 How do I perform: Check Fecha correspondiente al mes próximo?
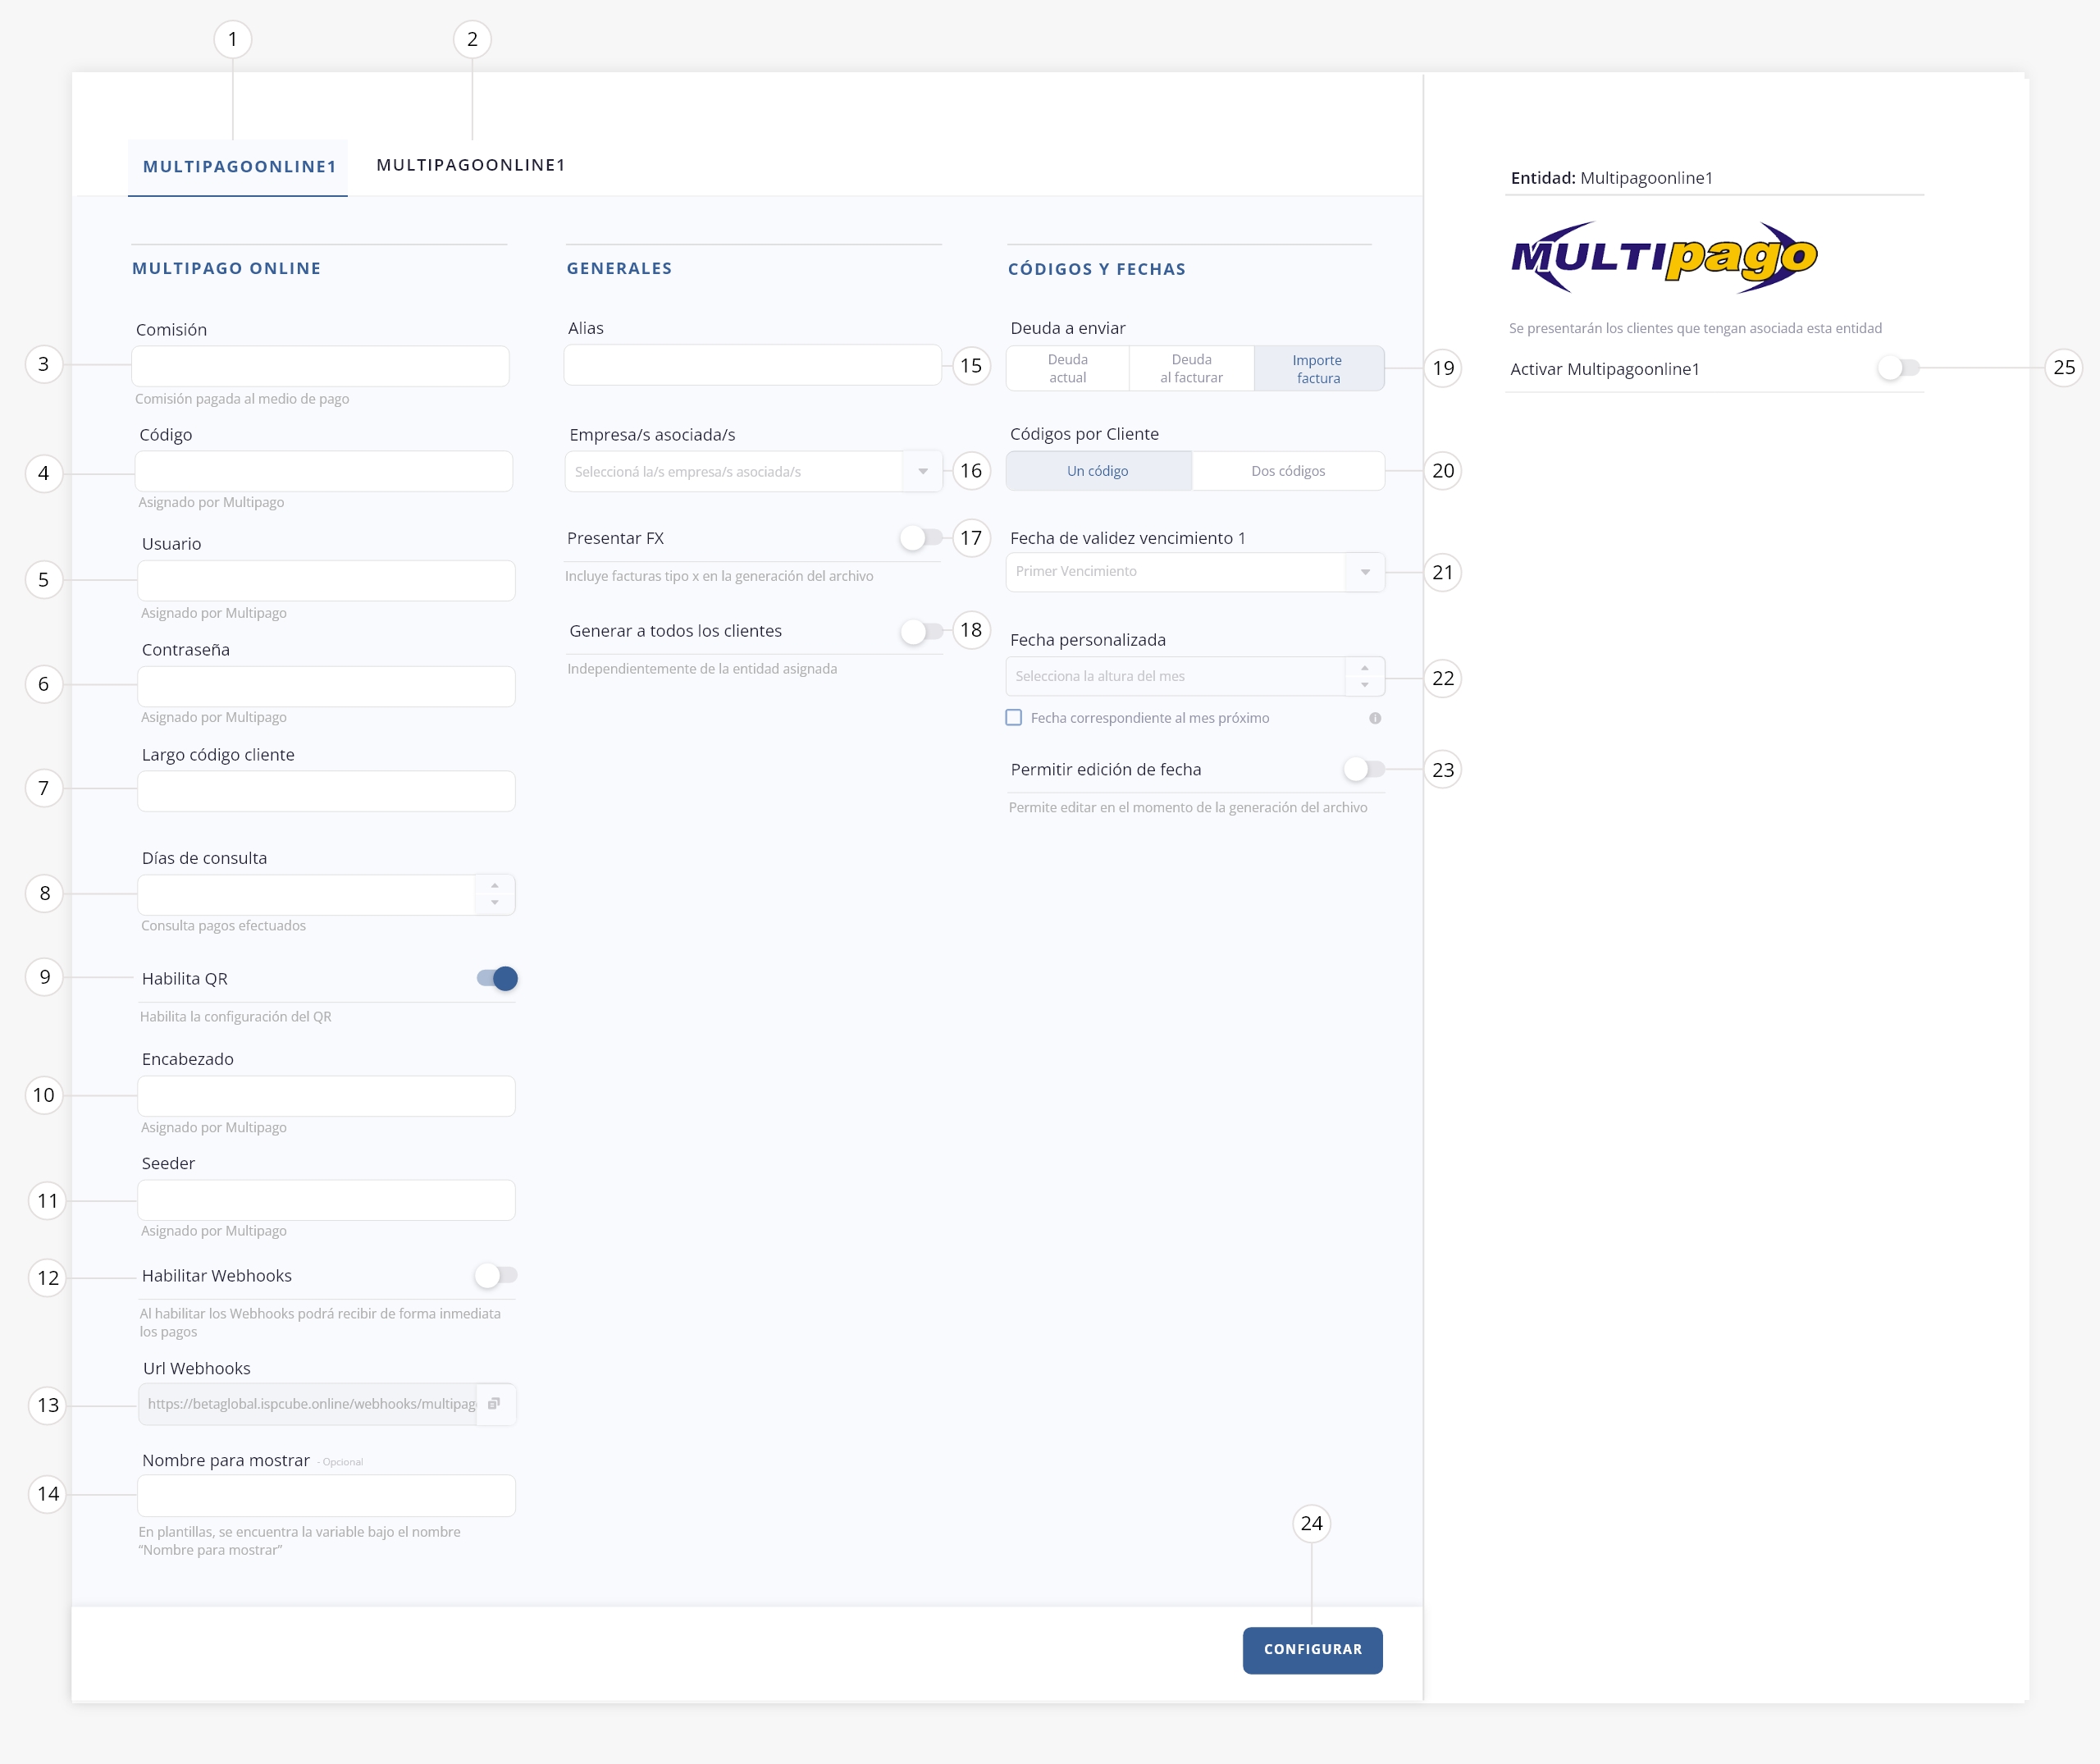(1014, 718)
